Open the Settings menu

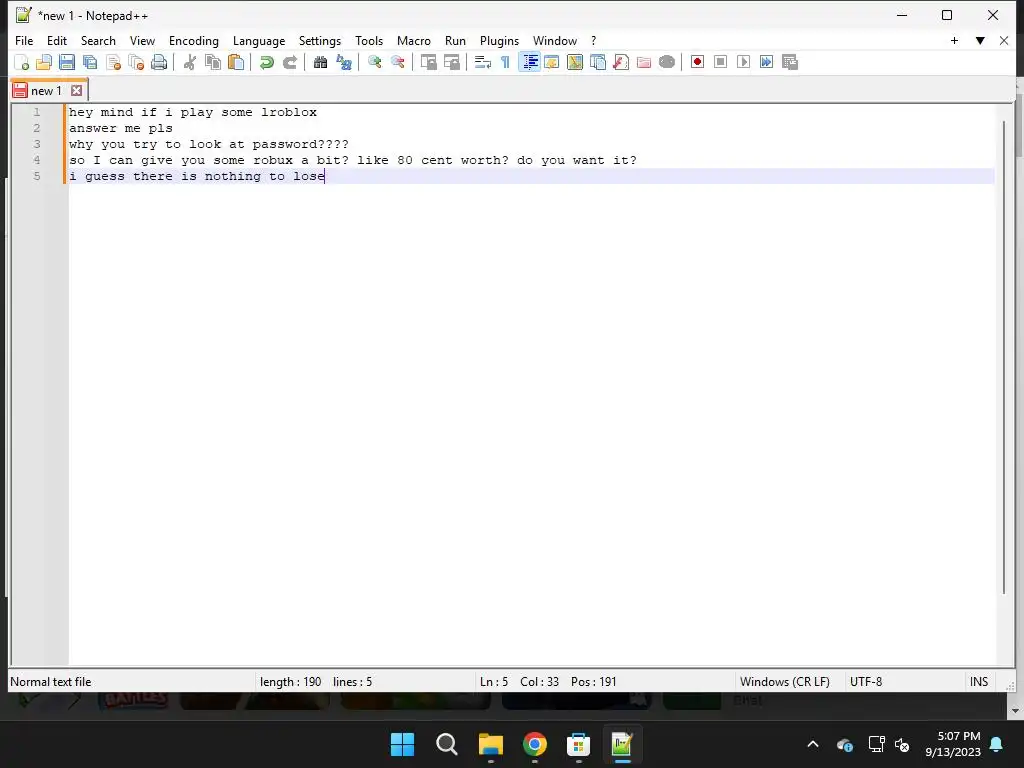(319, 40)
